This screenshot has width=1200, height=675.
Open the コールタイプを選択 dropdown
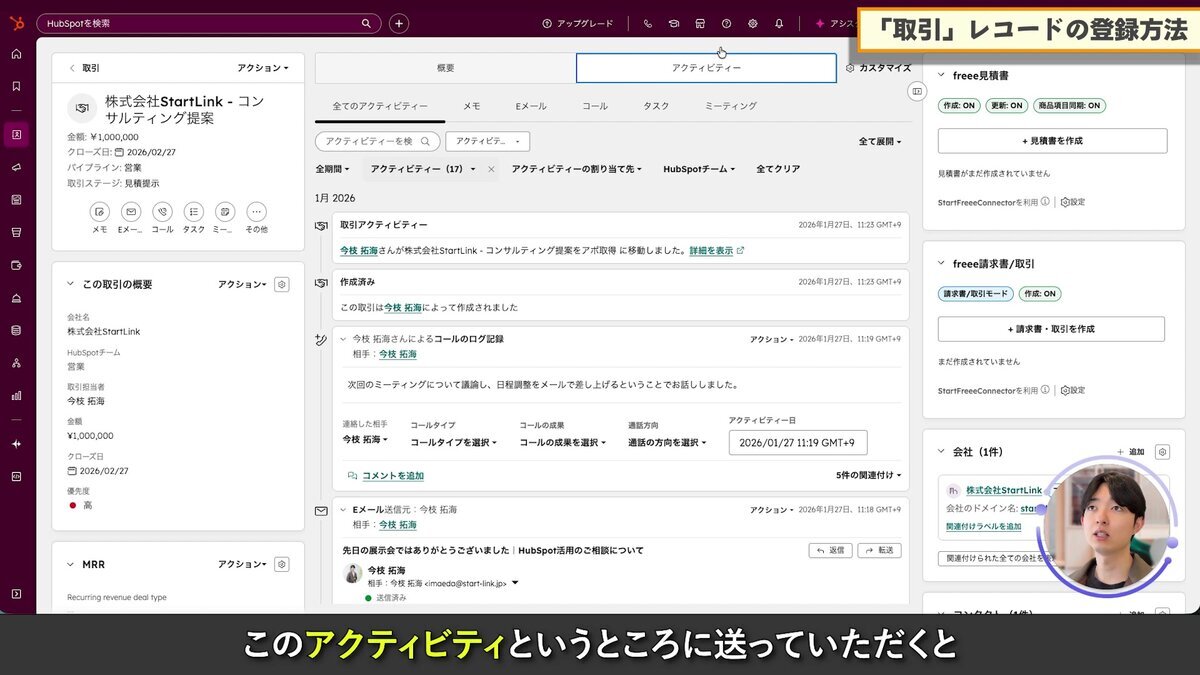[x=453, y=442]
